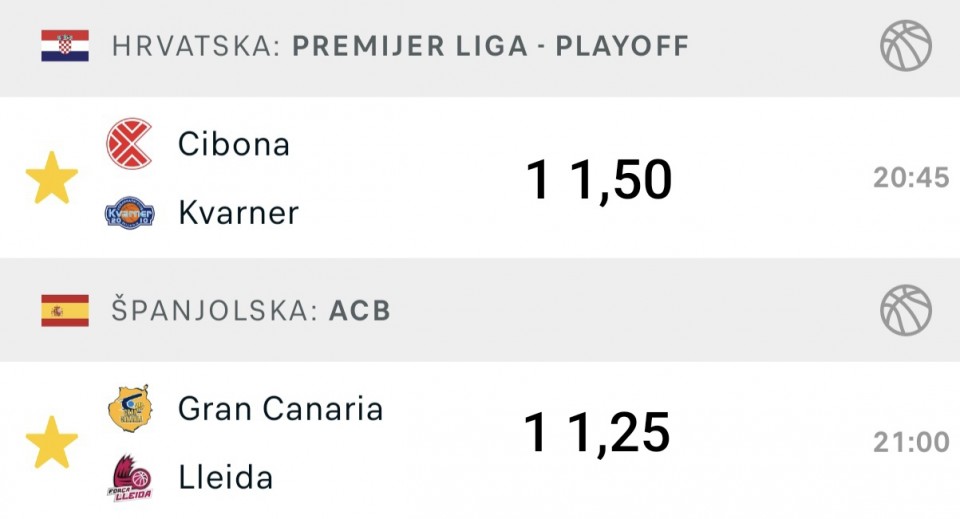The height and width of the screenshot is (519, 960).
Task: Click the Kvarner team logo
Action: (129, 213)
